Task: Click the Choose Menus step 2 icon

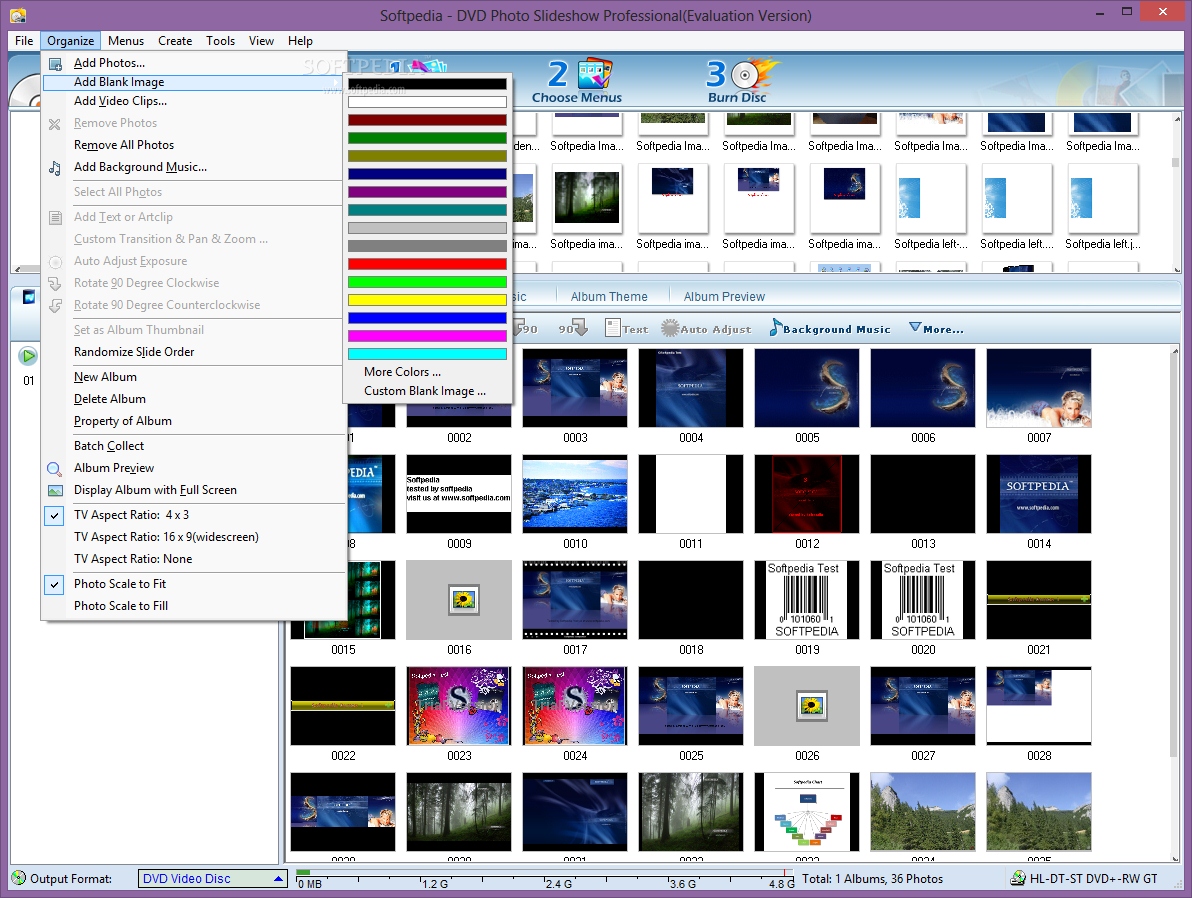Action: coord(594,75)
